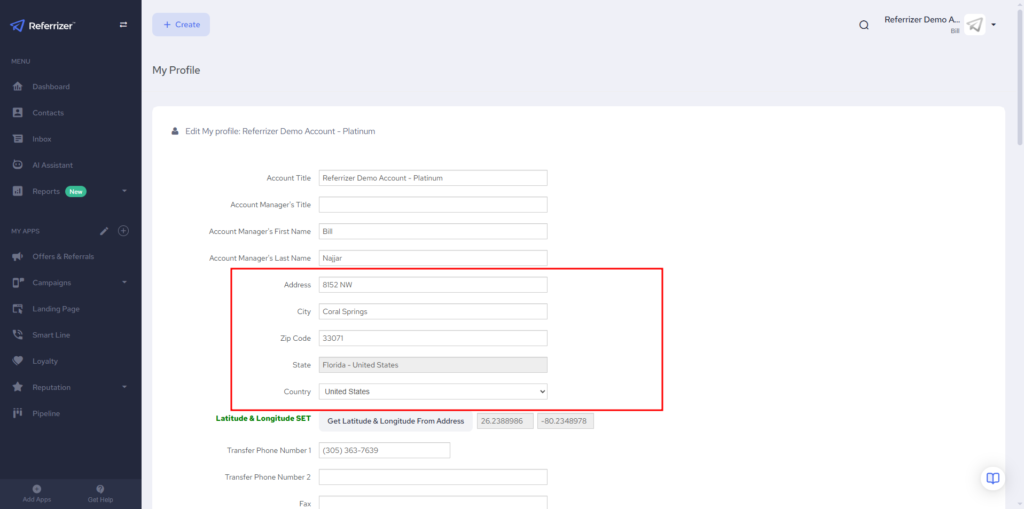The width and height of the screenshot is (1024, 509).
Task: Expand the Reputation submenu
Action: pyautogui.click(x=124, y=387)
